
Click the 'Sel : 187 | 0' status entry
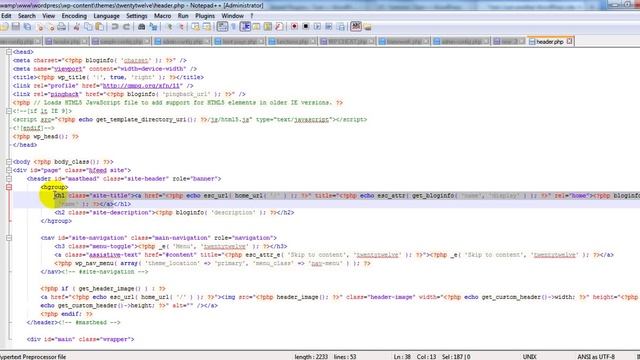pos(456,357)
